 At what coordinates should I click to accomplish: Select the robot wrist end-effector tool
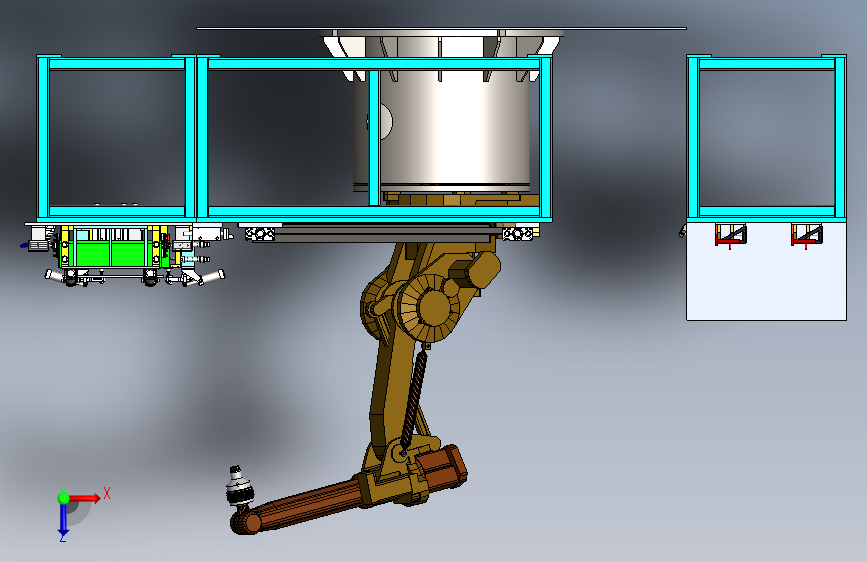[x=239, y=487]
